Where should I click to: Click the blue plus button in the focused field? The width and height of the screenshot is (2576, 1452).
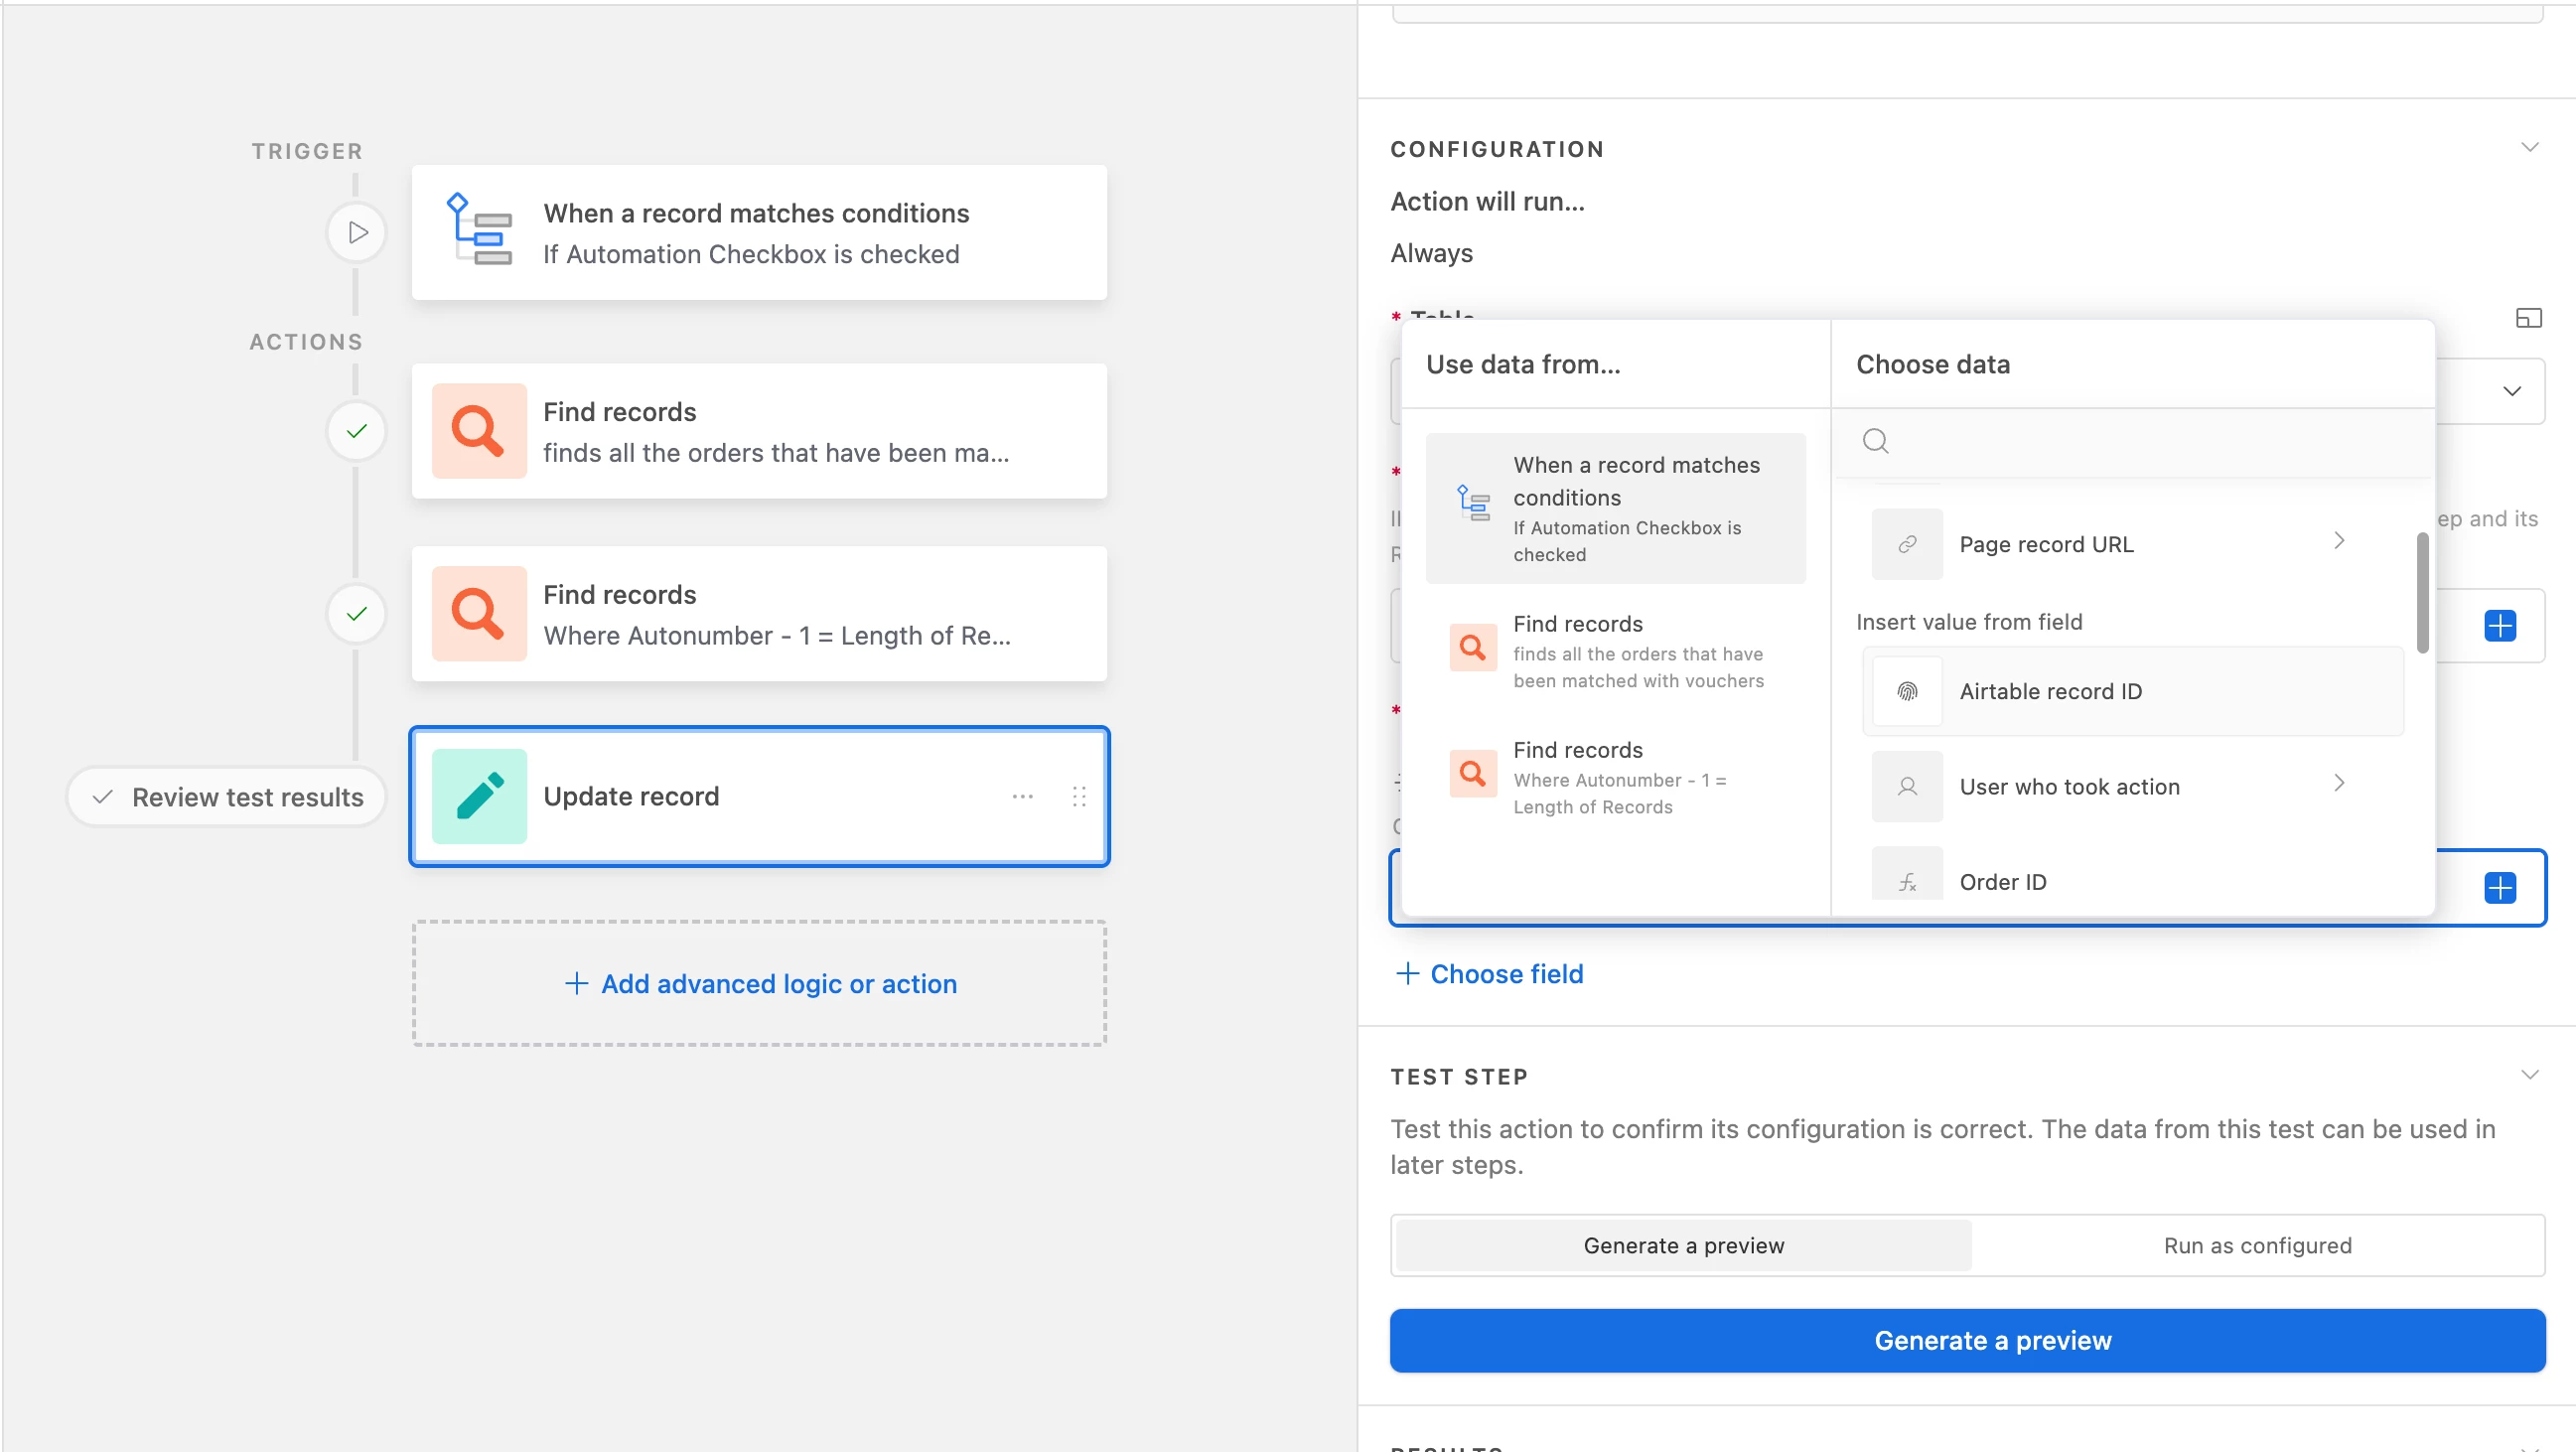(2499, 887)
